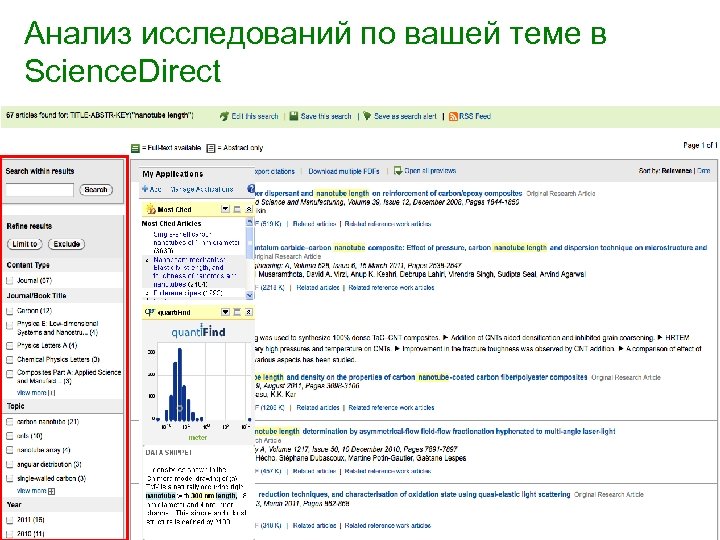
Task: Click the Search button
Action: click(x=96, y=190)
